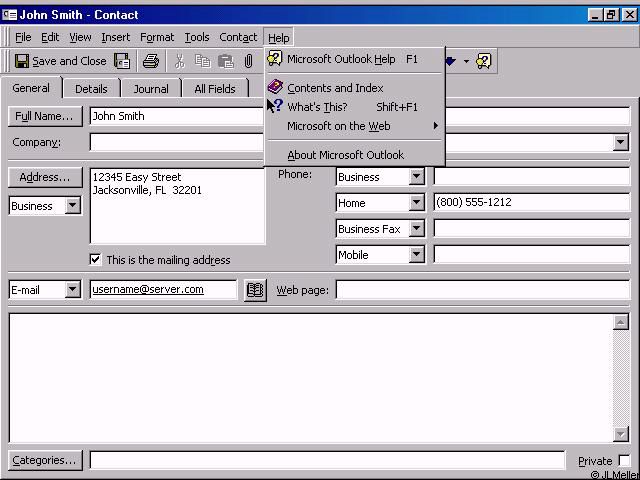Click the contact icon in the title bar

[x=9, y=15]
